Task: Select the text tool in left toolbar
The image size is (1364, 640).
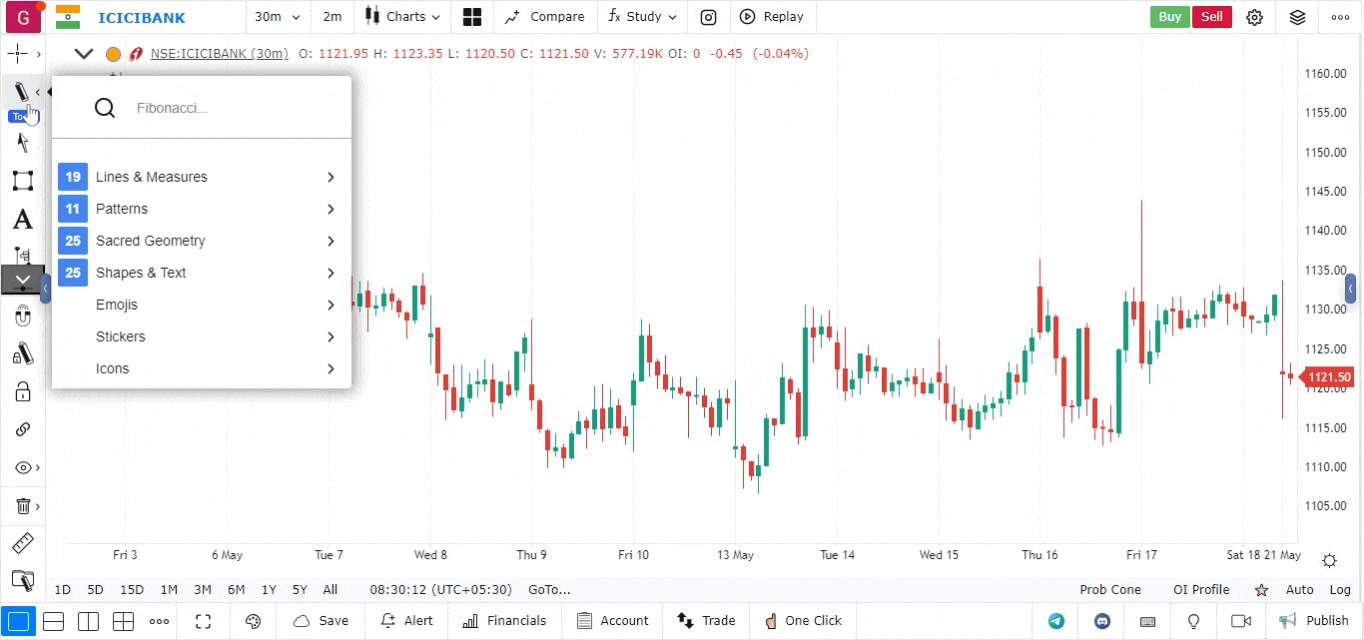Action: click(22, 220)
